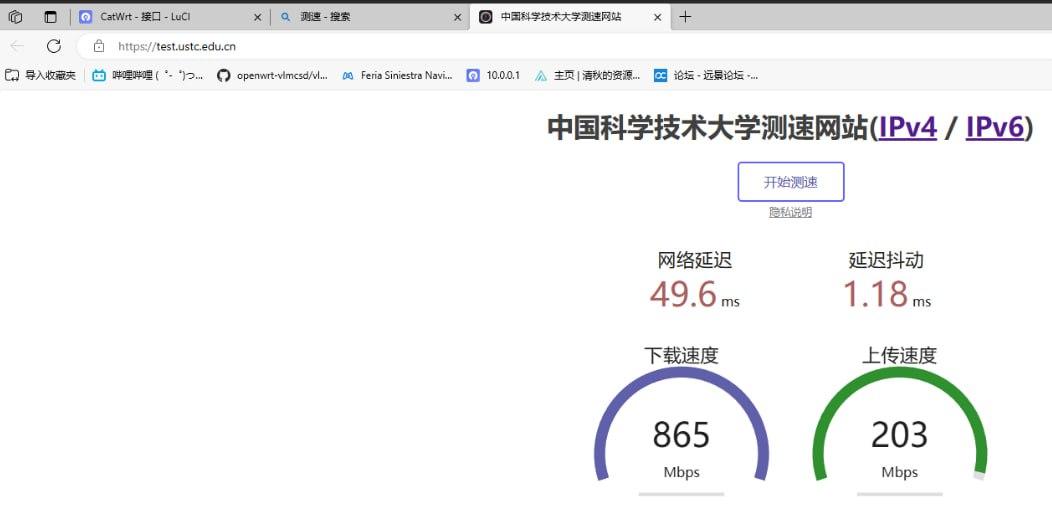Click the 开始测速 button

coord(790,182)
